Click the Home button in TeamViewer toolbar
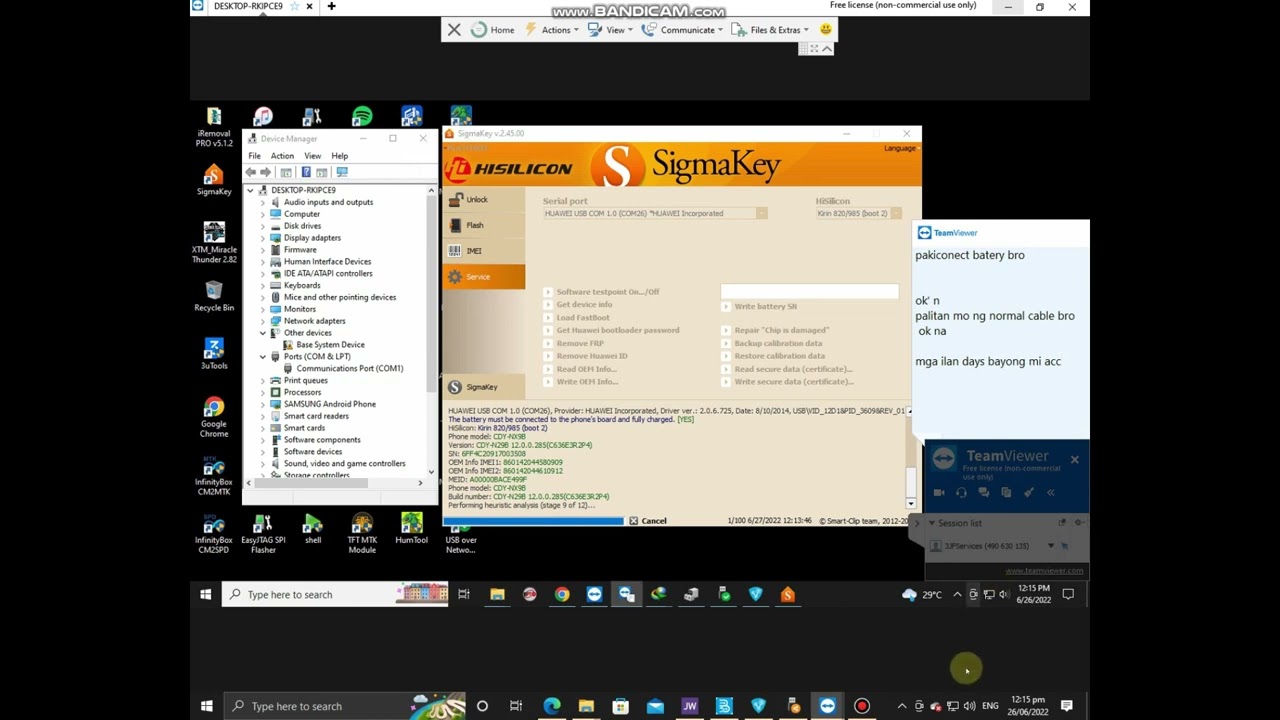 pos(493,30)
